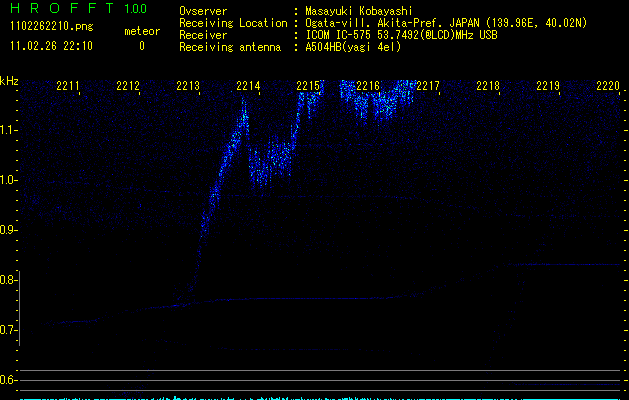
Task: Click time marker 2213
Action: coord(188,86)
